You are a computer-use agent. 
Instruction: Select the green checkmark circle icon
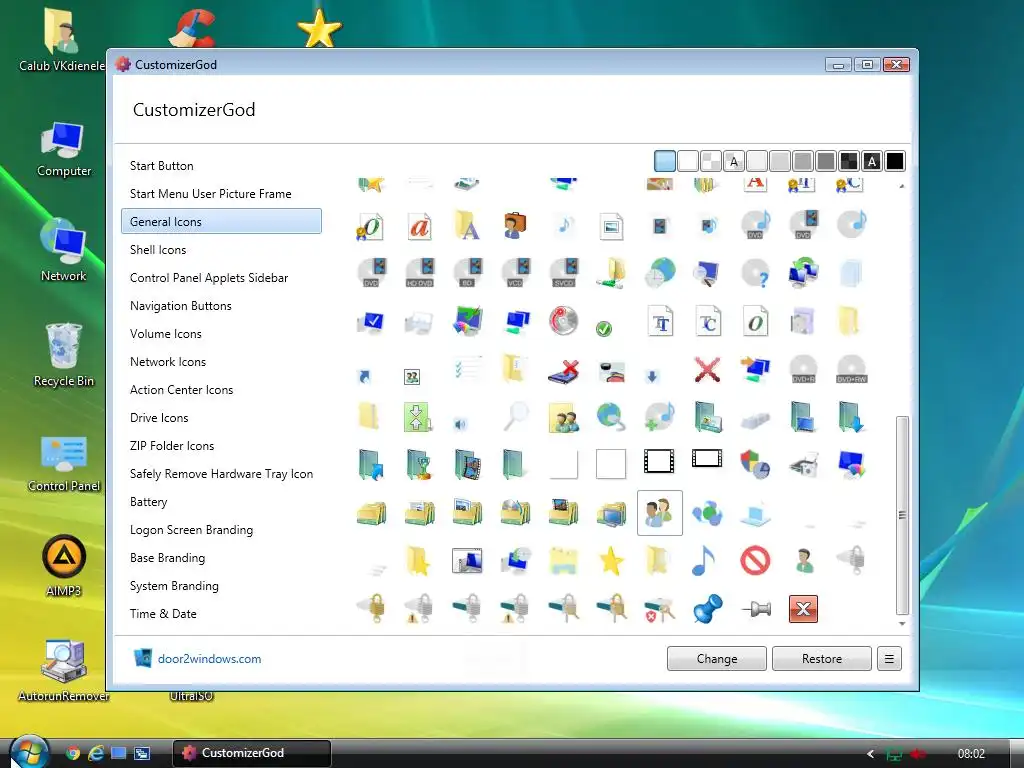pos(604,328)
